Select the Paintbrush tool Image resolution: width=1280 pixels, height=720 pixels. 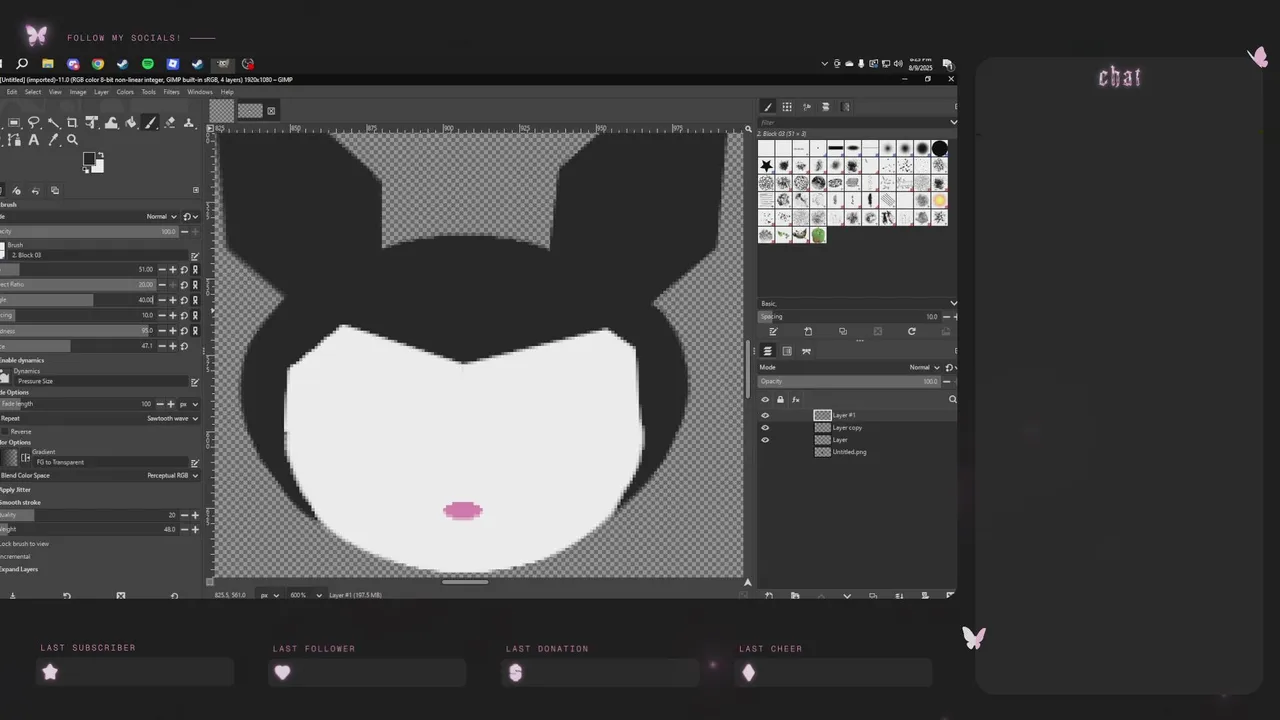pos(150,122)
